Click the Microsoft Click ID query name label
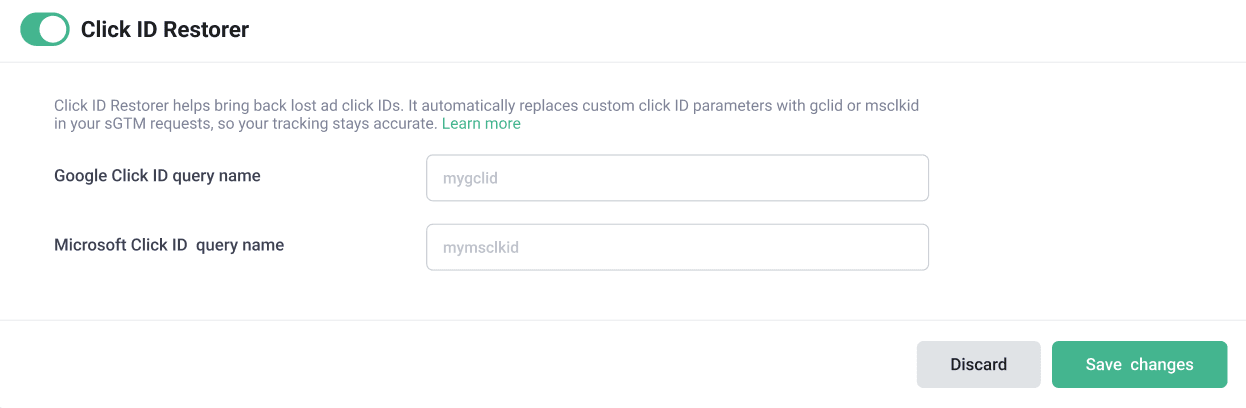This screenshot has width=1246, height=408. [169, 245]
